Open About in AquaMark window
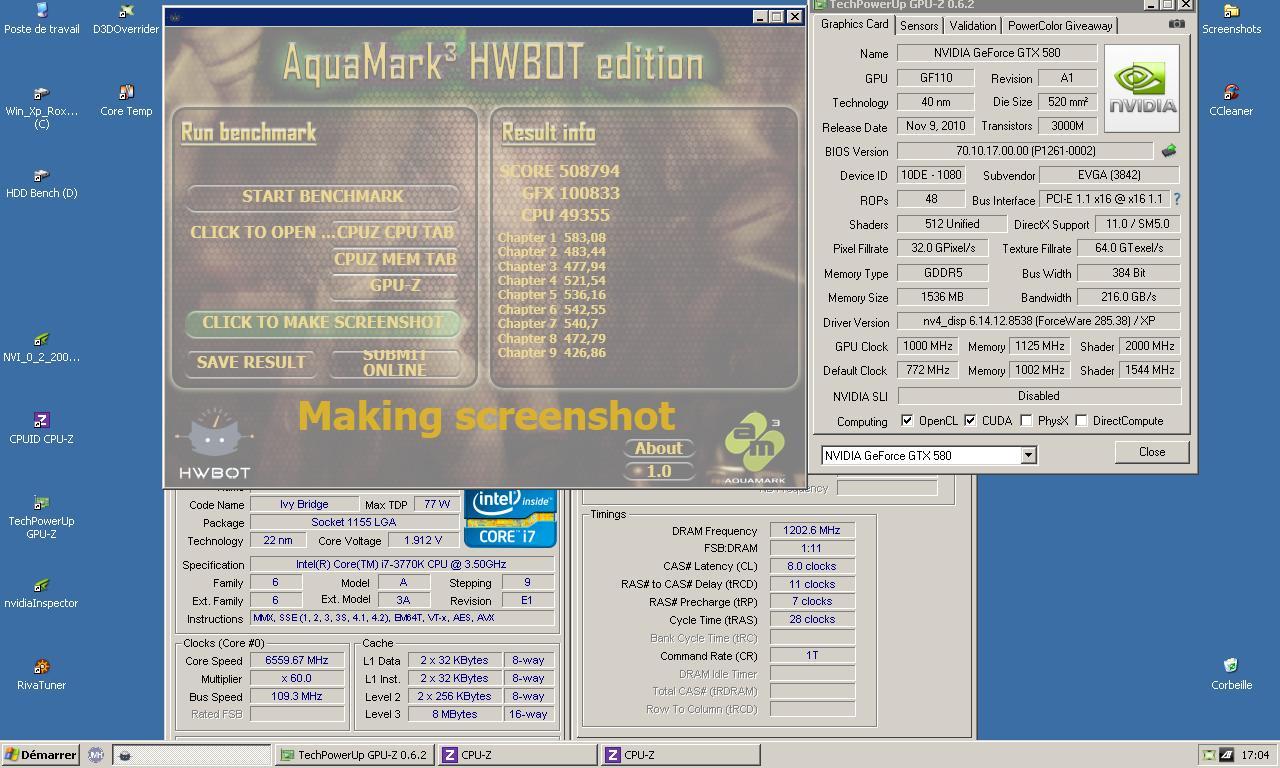Viewport: 1280px width, 768px height. click(x=658, y=448)
